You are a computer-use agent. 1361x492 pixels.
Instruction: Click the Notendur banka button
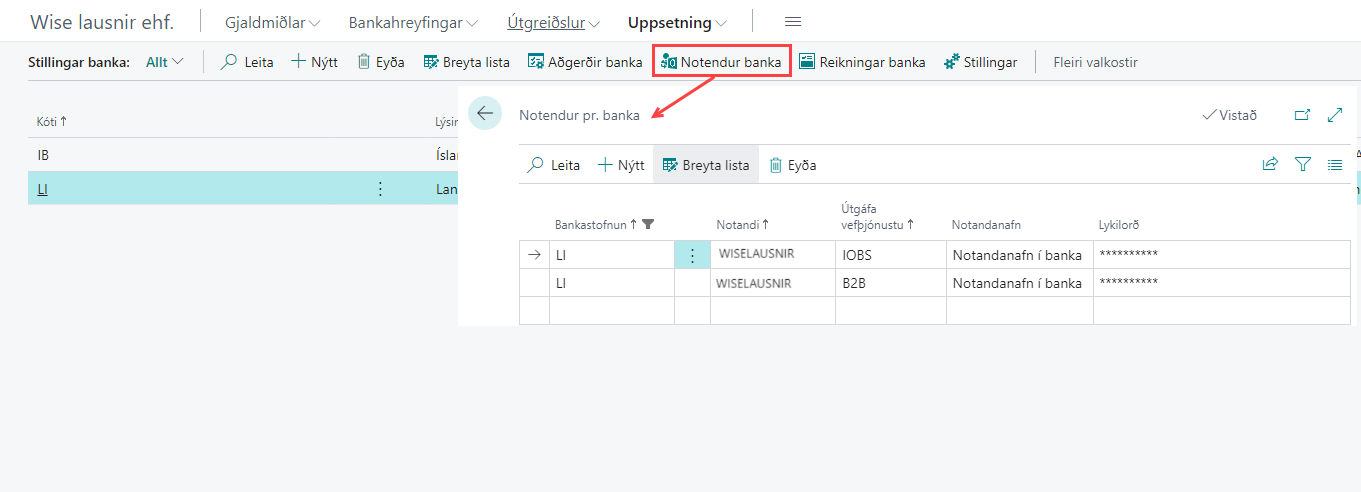coord(721,62)
